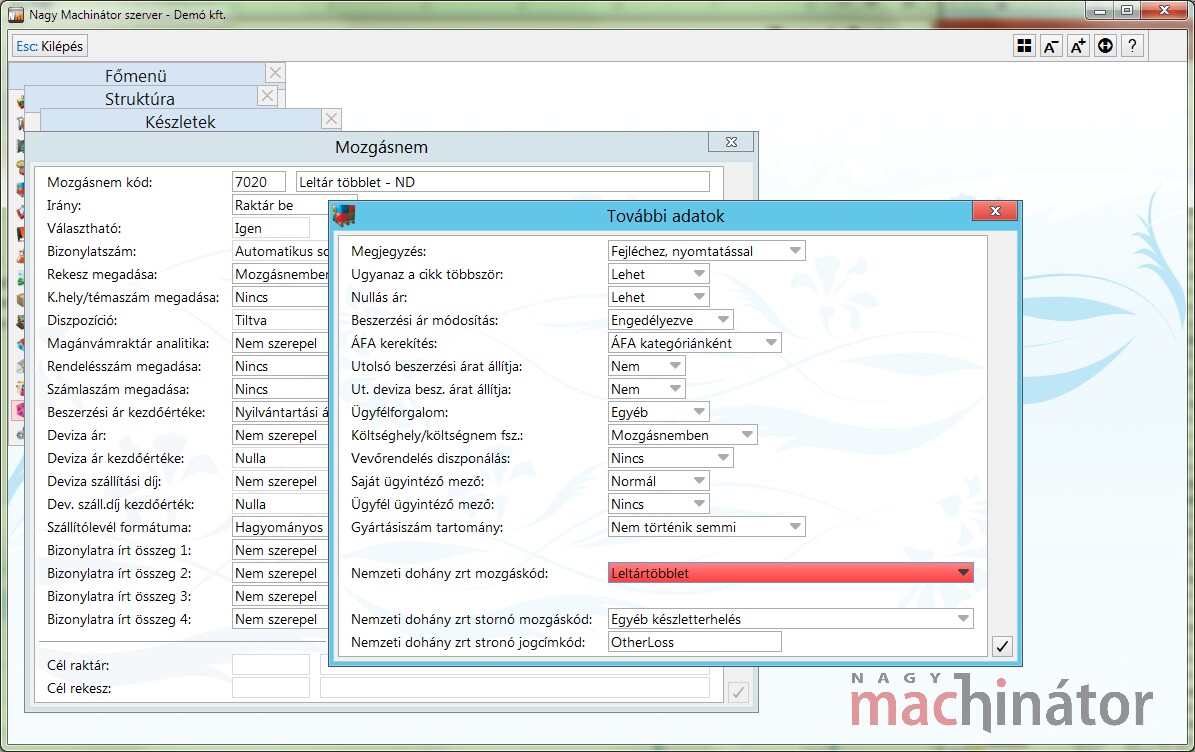The width and height of the screenshot is (1195, 752).
Task: Open Gyártásiszám tartomány dropdown
Action: (x=706, y=527)
